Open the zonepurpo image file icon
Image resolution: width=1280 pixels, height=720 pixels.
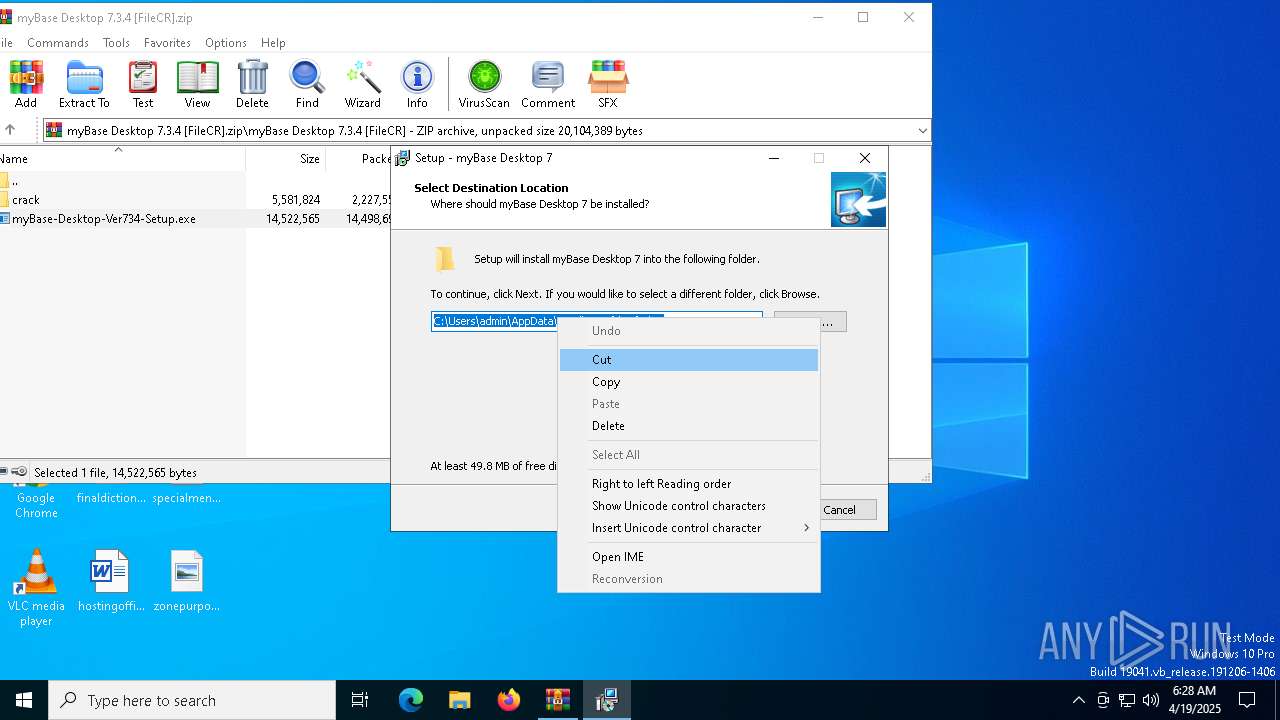pyautogui.click(x=187, y=581)
